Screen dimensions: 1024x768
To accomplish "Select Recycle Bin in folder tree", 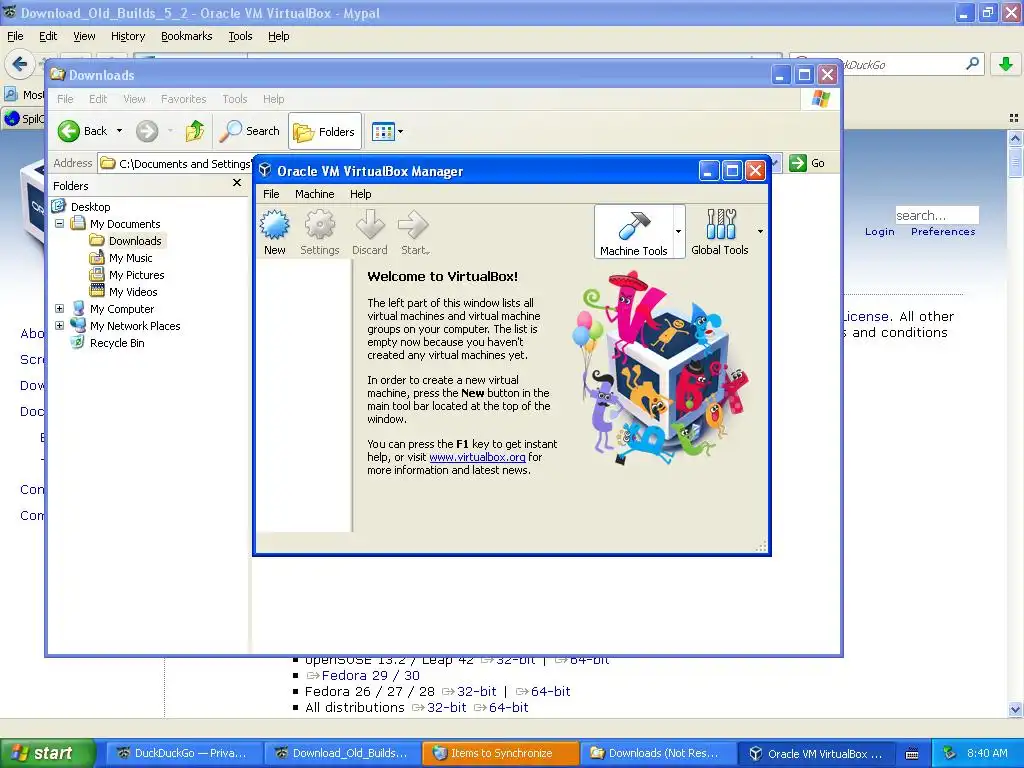I will tap(117, 343).
